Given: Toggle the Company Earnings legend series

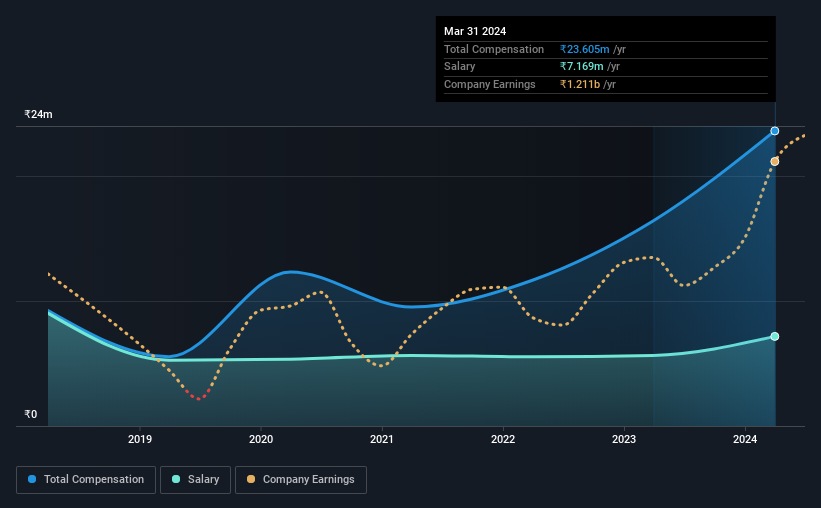Looking at the screenshot, I should click(301, 480).
